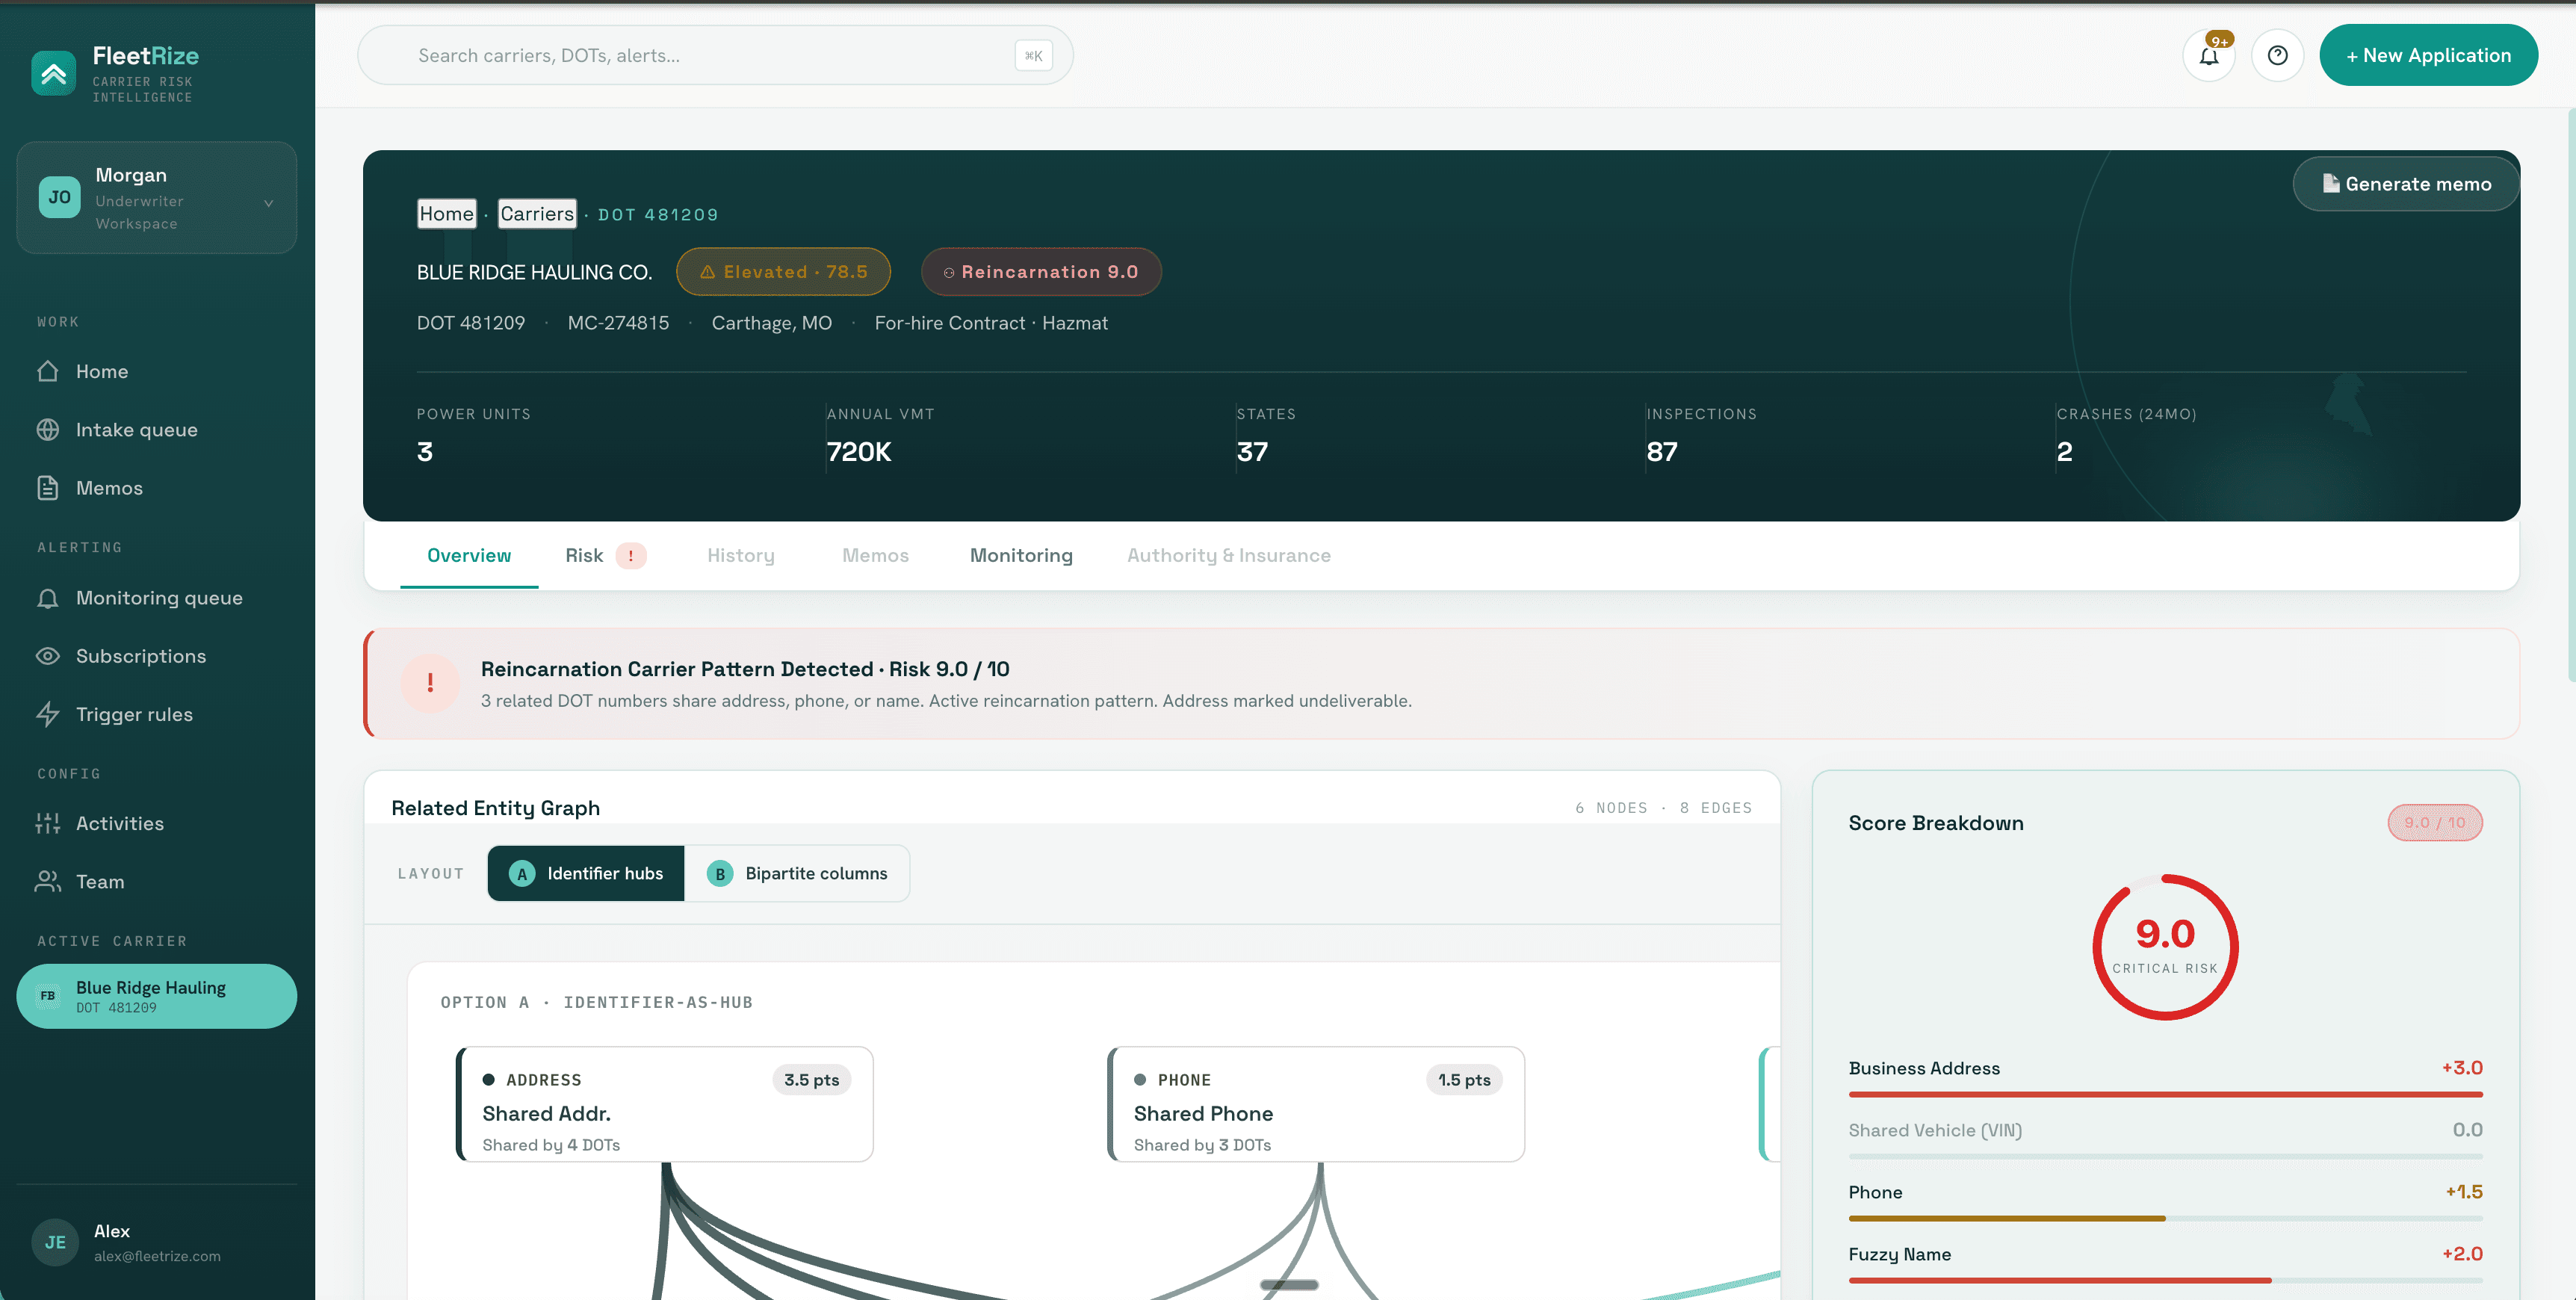Viewport: 2576px width, 1300px height.
Task: Click the Subscriptions eye icon
Action: tap(48, 656)
